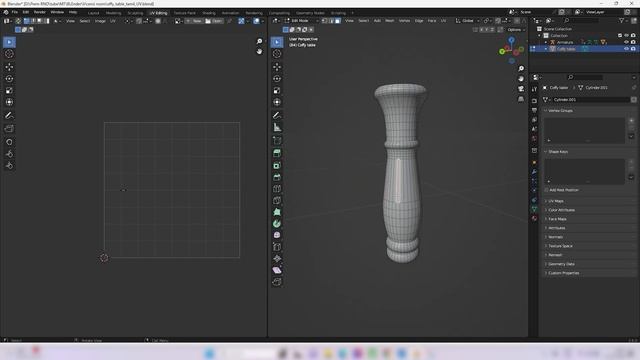Select the Edge Slide tool

277,247
